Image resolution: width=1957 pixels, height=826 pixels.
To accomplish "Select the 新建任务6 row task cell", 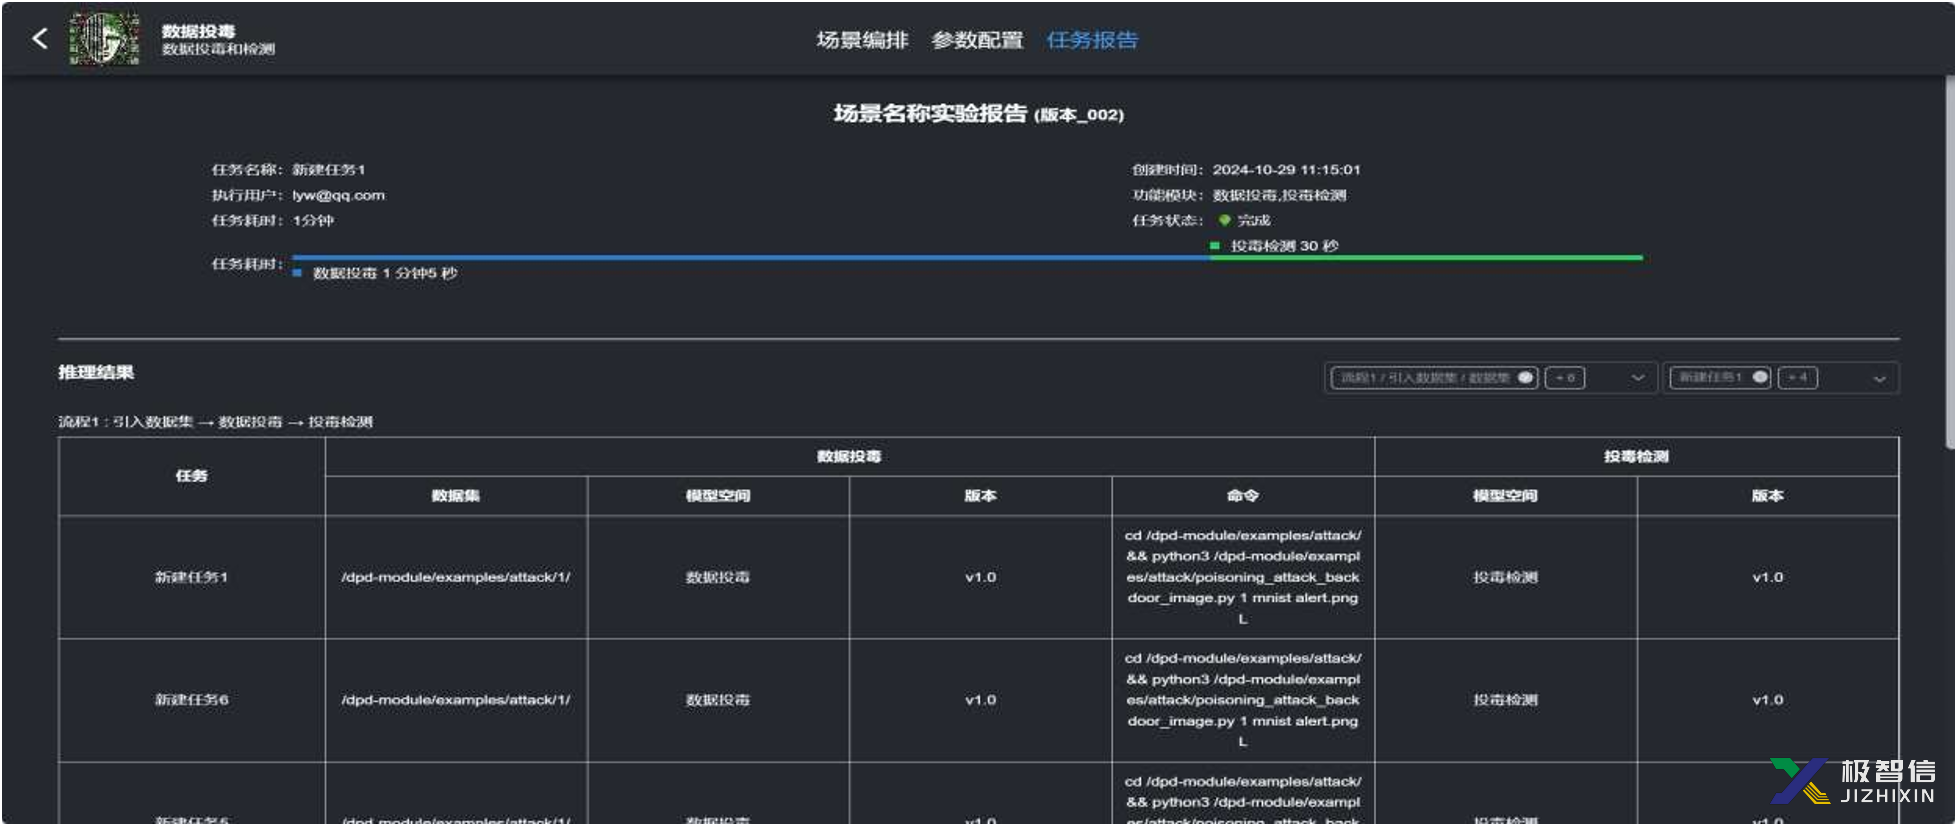I will (x=192, y=700).
